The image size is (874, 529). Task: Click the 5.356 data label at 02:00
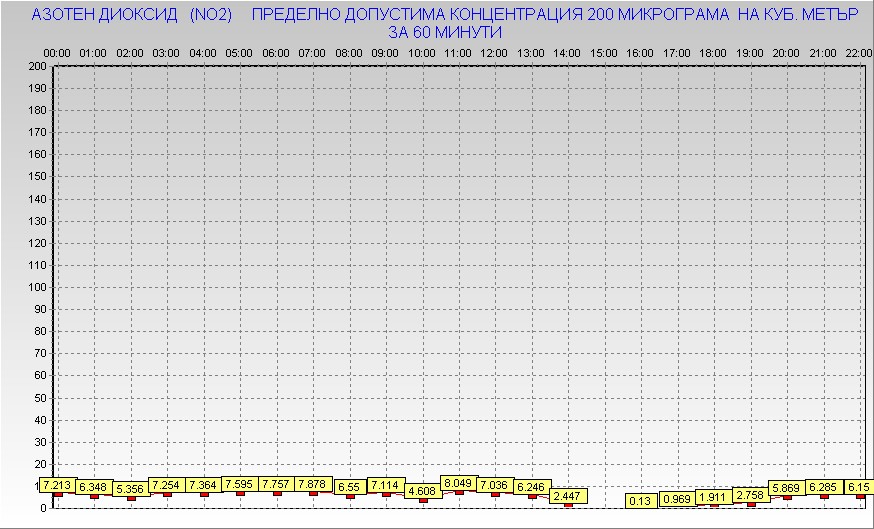(x=131, y=489)
